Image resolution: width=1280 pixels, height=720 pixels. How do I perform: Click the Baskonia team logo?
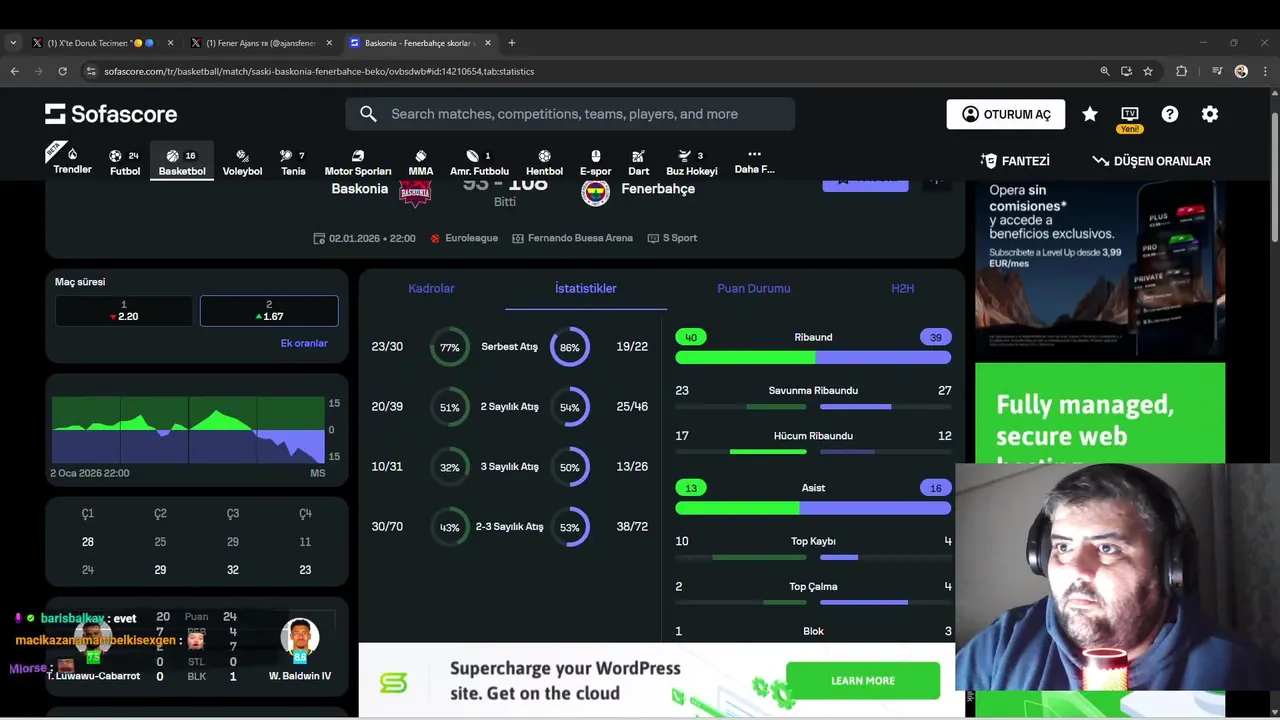[415, 191]
